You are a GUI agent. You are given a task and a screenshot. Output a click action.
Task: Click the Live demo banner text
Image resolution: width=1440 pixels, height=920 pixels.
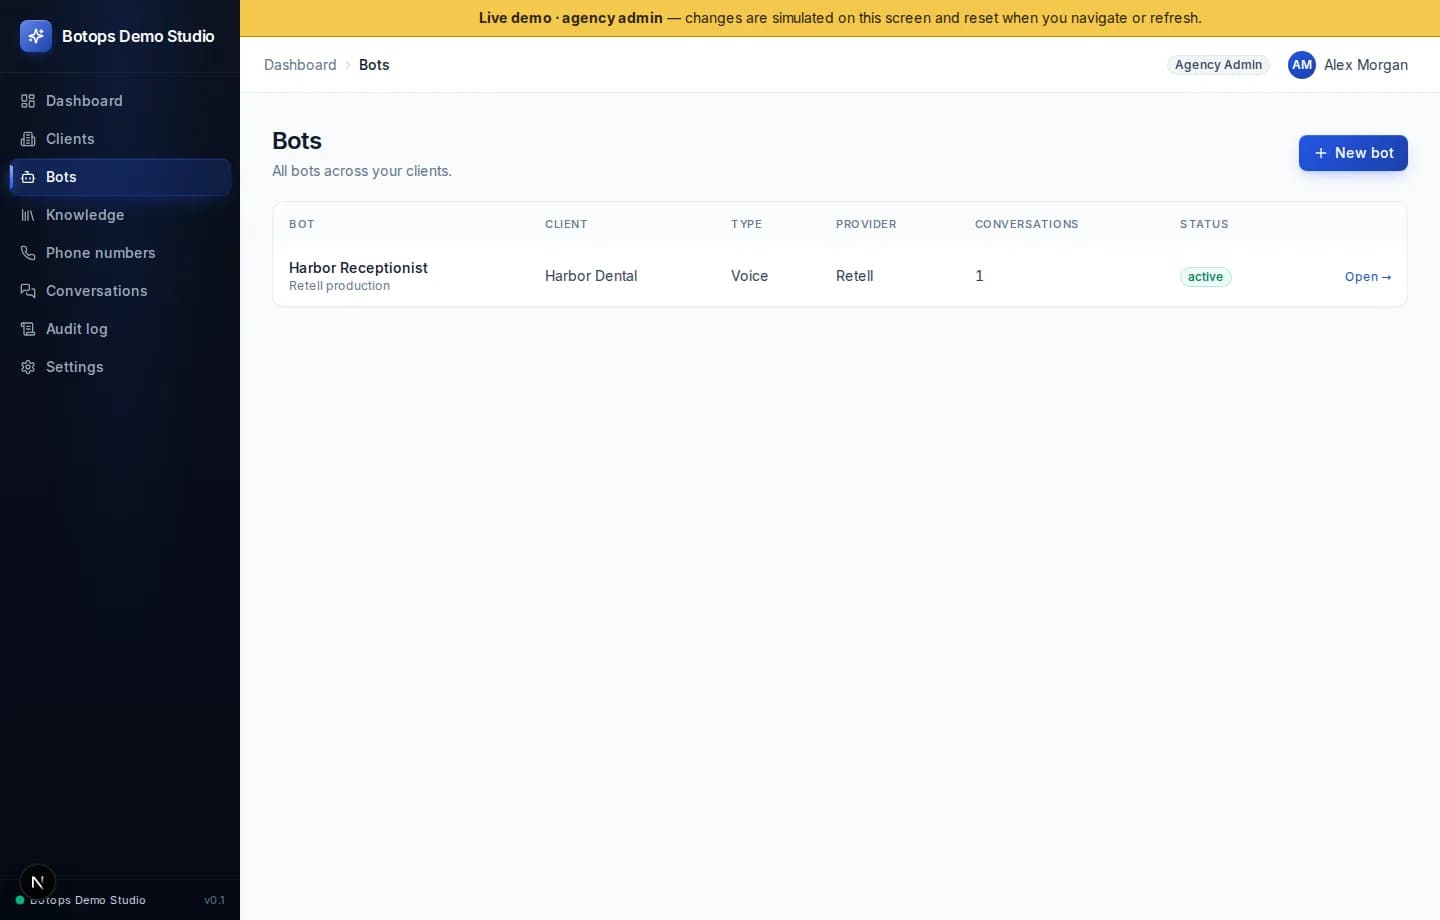tap(840, 18)
